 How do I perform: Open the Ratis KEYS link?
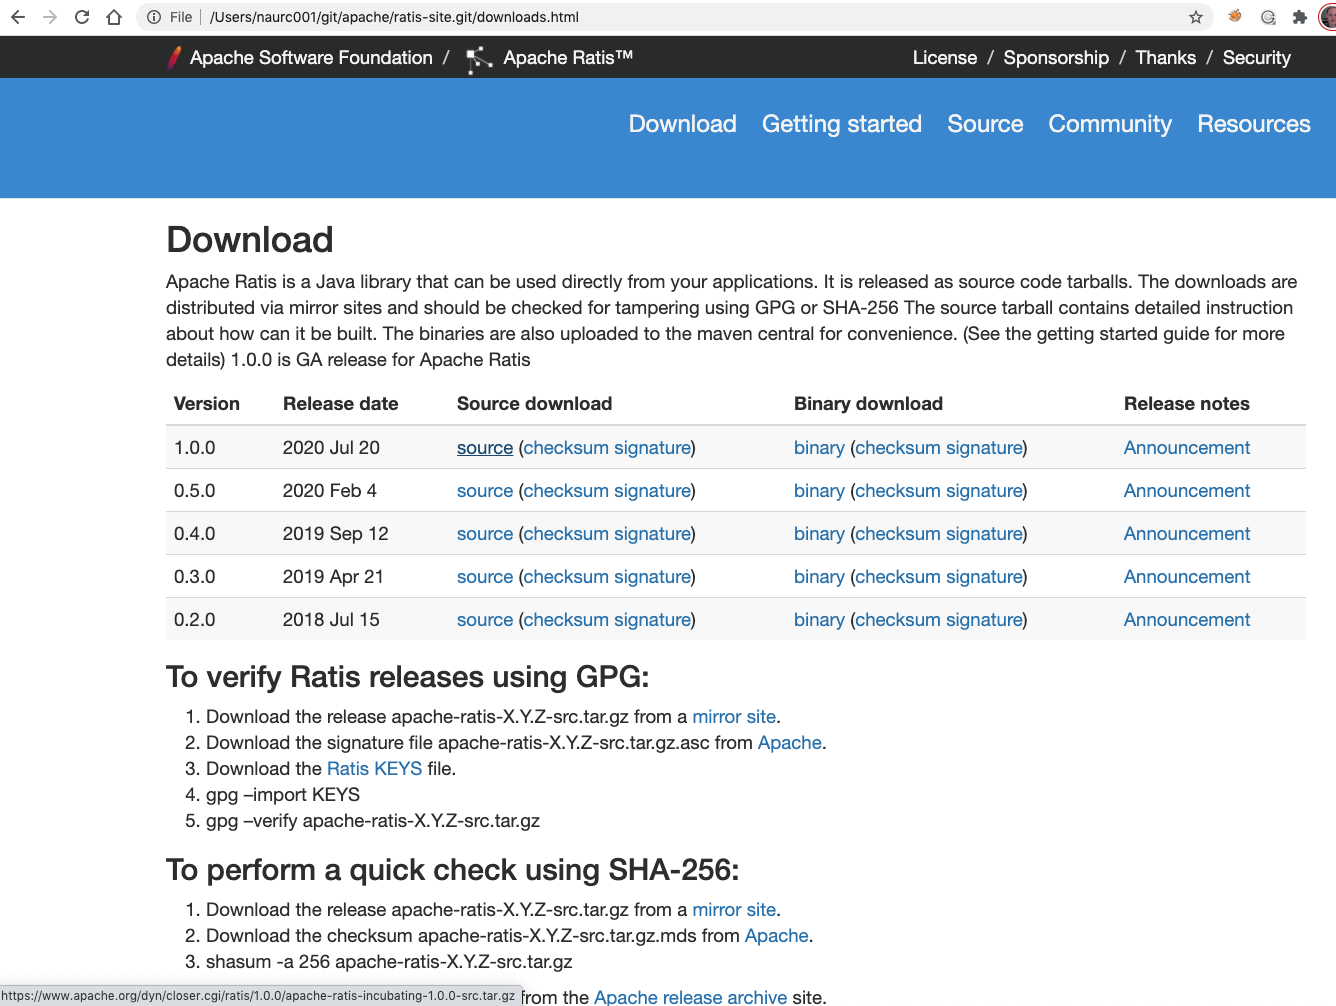(375, 769)
